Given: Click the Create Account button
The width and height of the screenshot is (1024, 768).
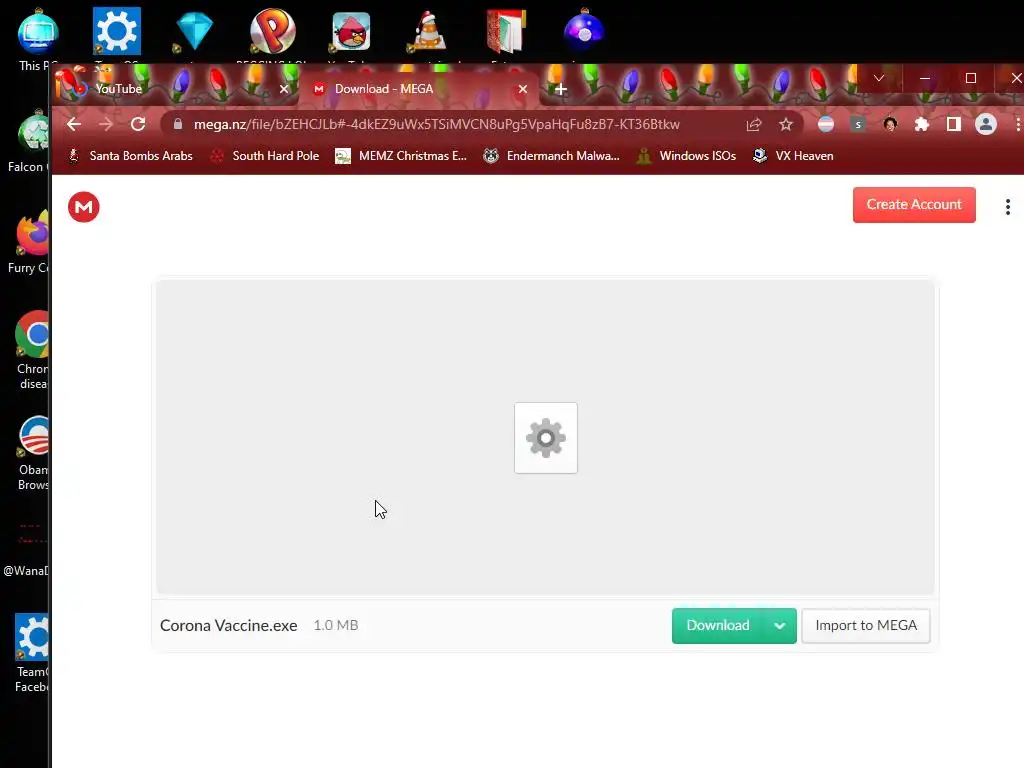Looking at the screenshot, I should pos(914,205).
